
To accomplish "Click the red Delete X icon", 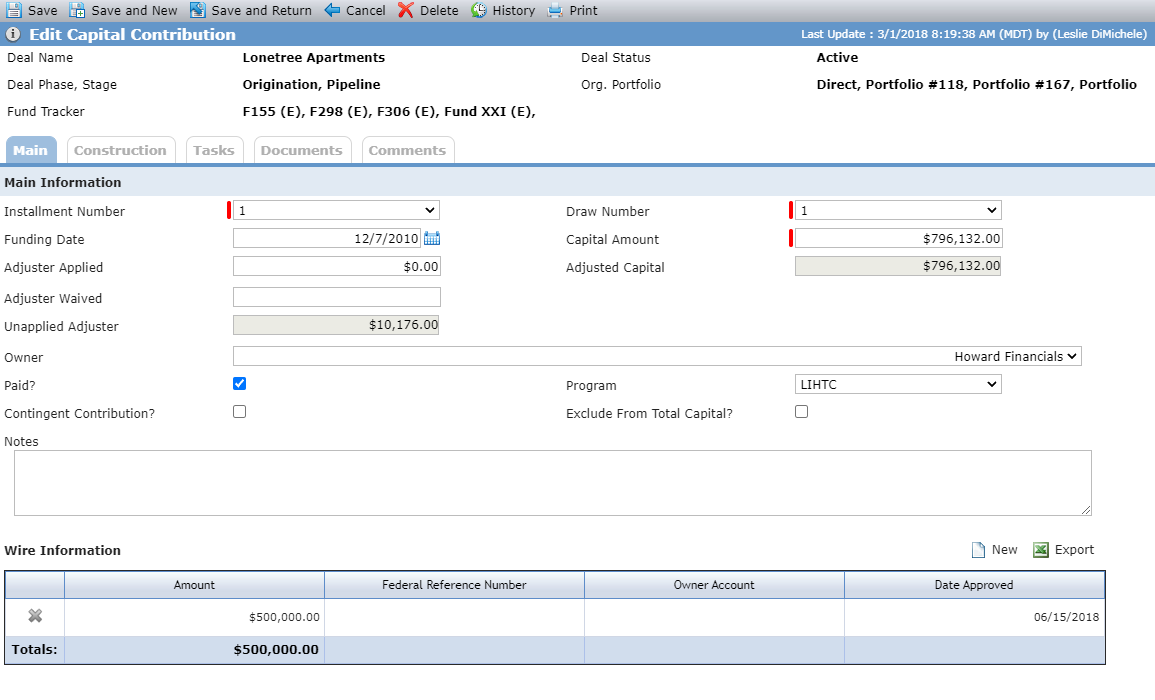I will pos(406,10).
